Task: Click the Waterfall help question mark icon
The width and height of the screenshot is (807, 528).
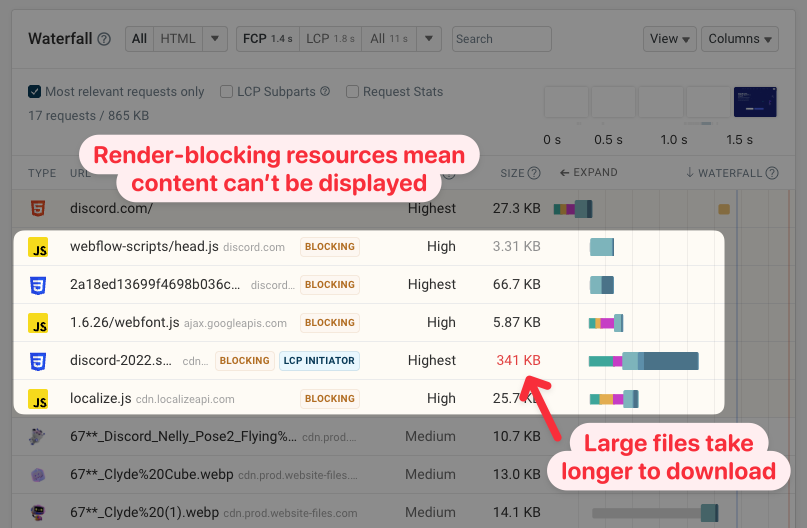Action: (x=104, y=40)
